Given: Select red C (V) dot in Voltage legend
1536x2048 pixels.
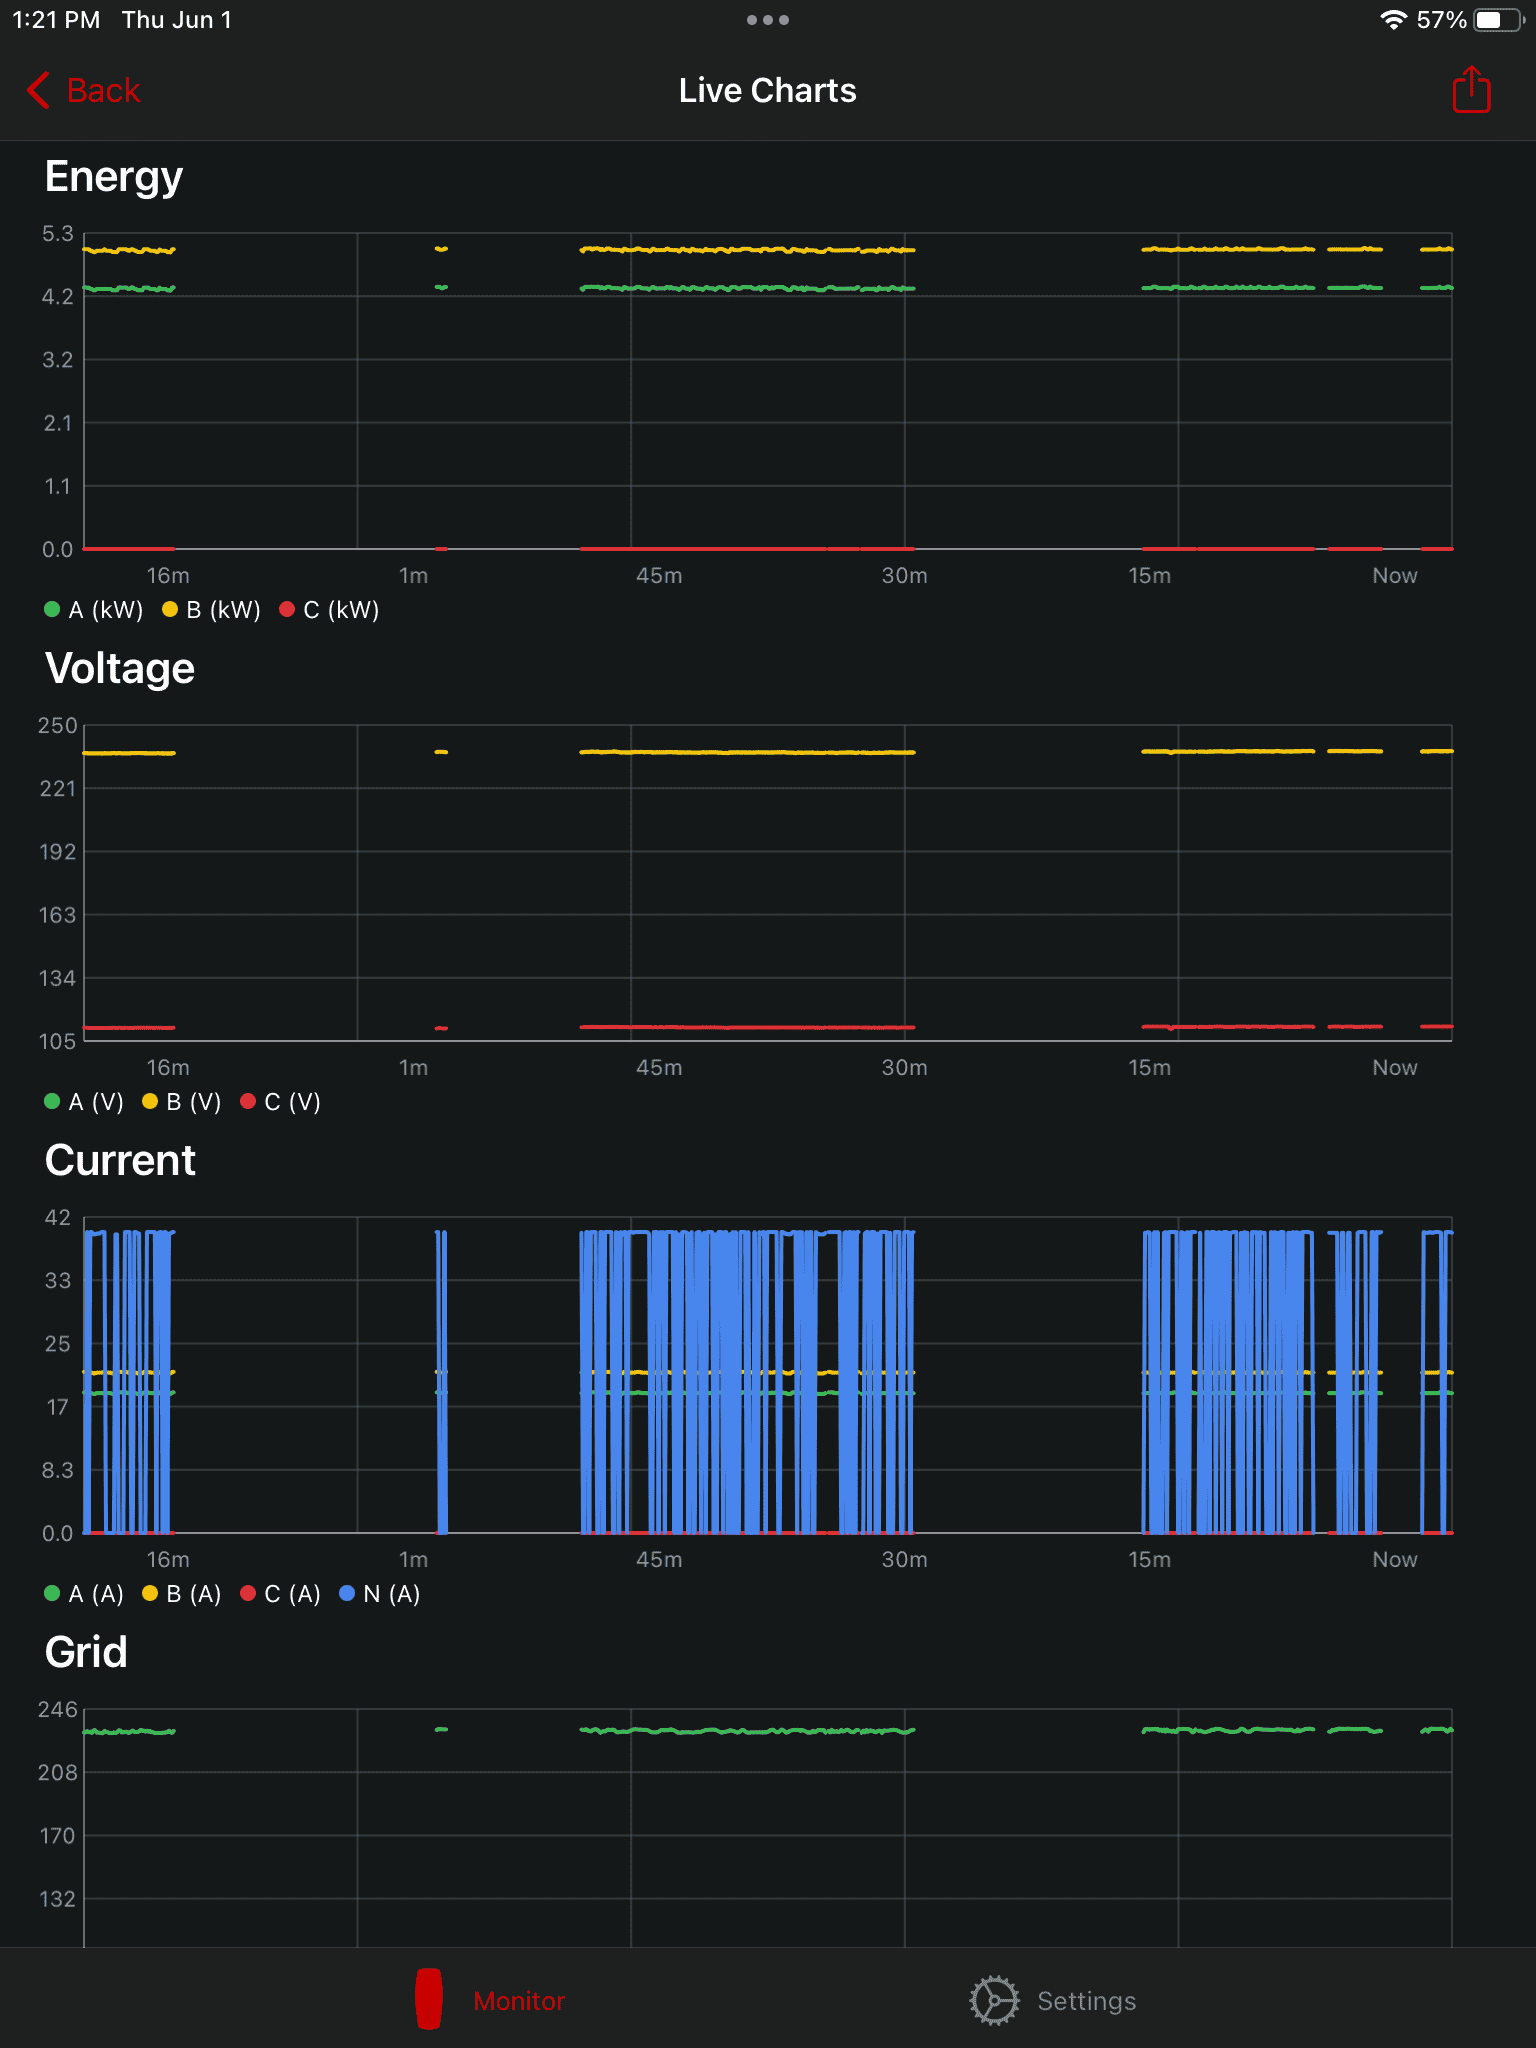Looking at the screenshot, I should coord(249,1101).
